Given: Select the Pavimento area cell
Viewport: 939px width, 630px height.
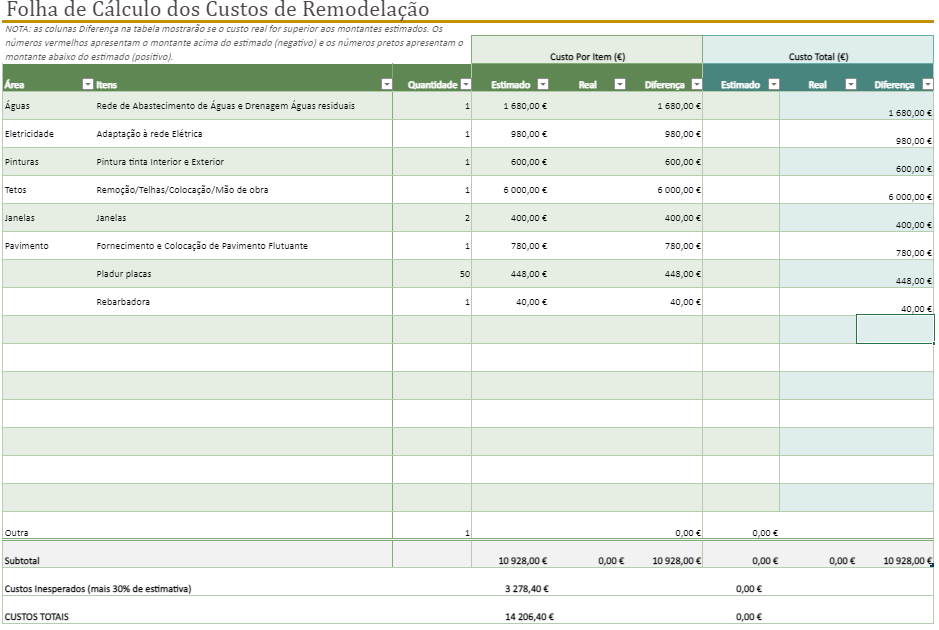Looking at the screenshot, I should click(48, 246).
